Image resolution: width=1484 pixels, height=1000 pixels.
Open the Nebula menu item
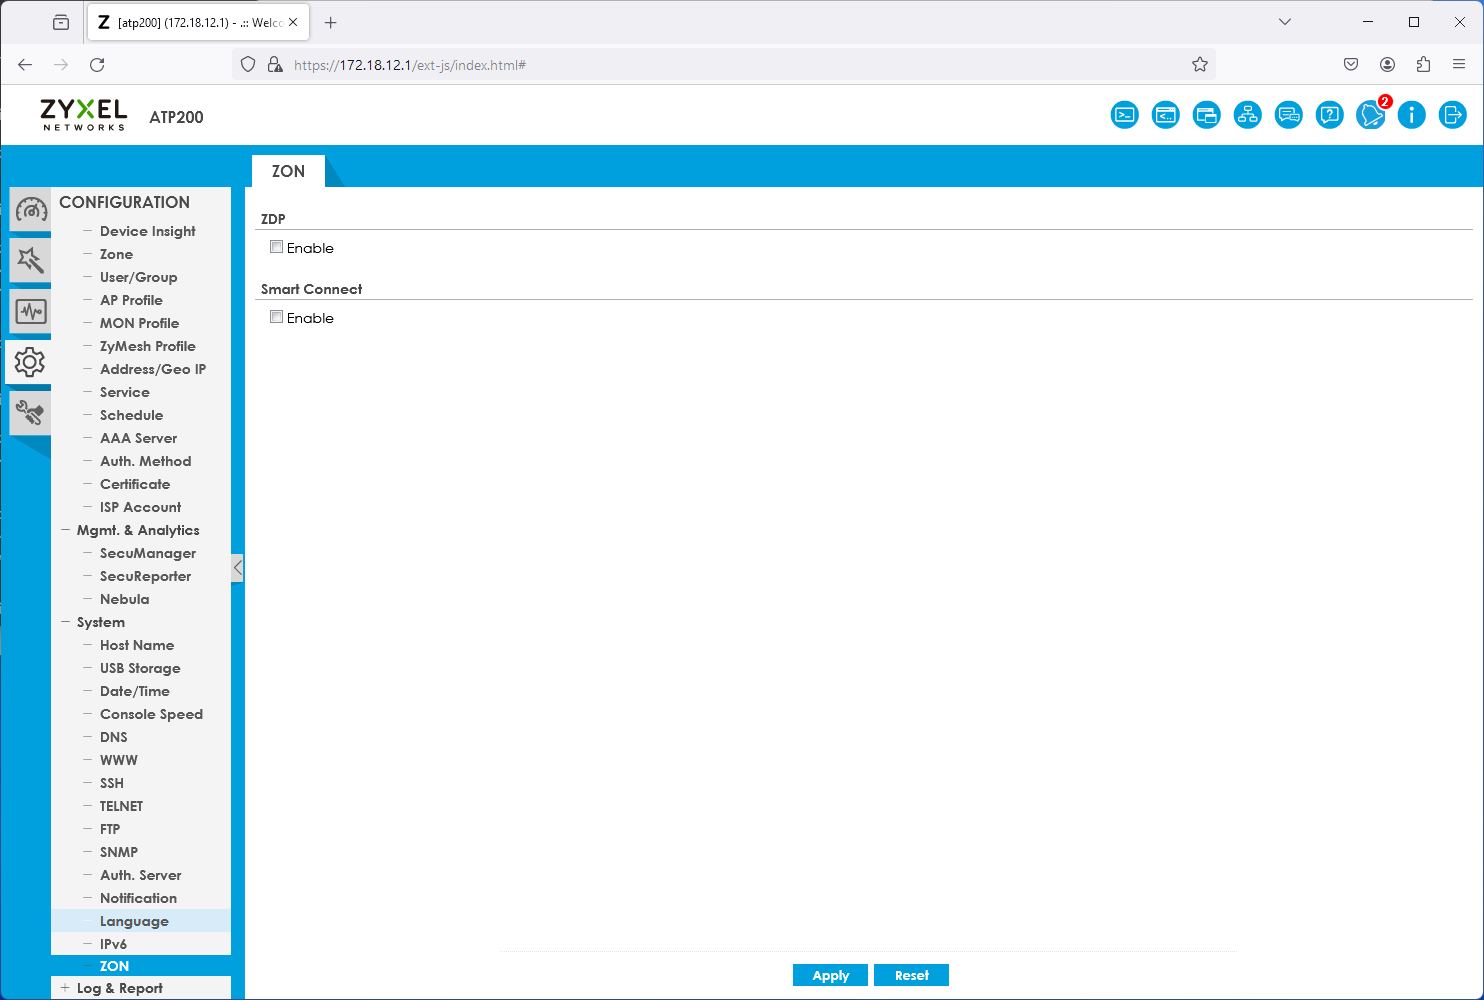click(x=125, y=599)
